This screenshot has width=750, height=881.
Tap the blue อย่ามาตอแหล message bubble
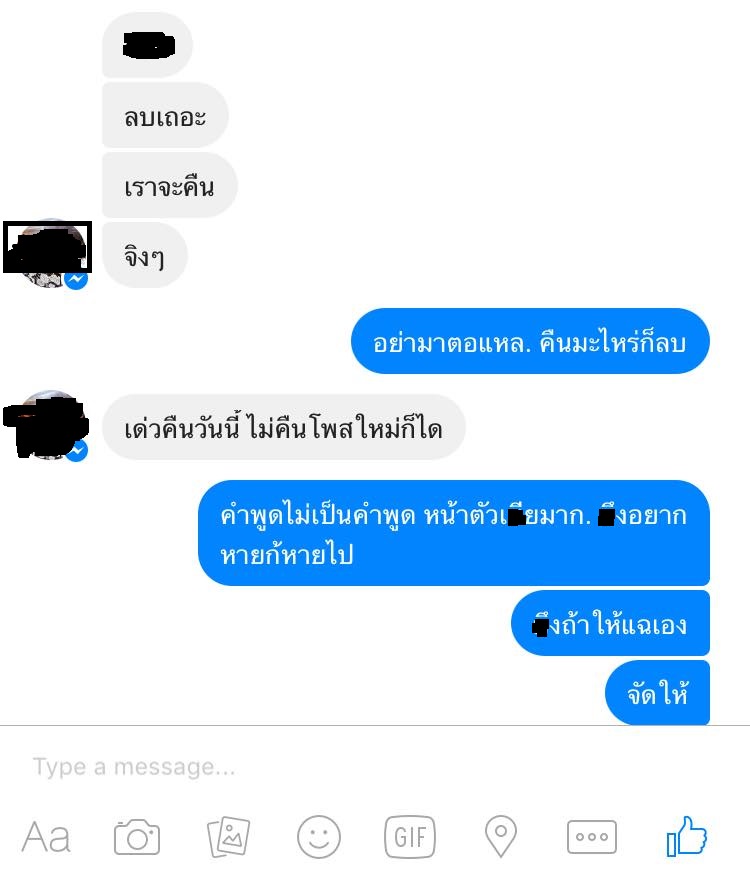[x=530, y=341]
